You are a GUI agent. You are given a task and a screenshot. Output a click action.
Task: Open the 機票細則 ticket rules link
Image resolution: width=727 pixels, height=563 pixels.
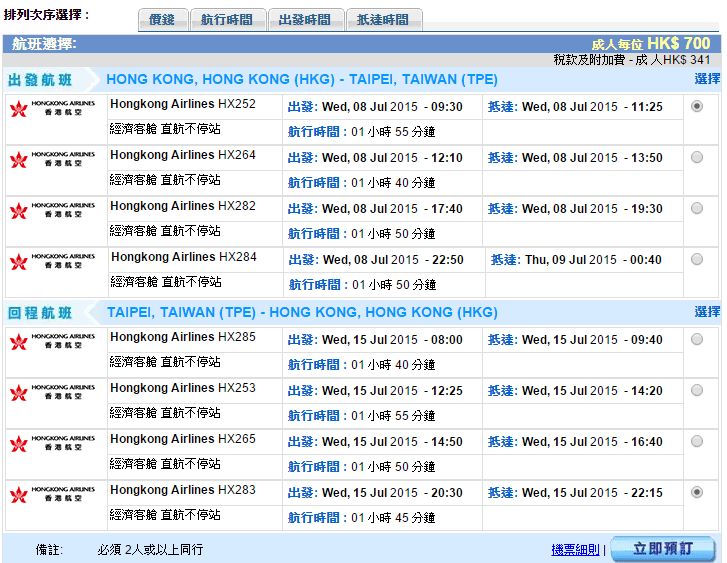coord(575,550)
